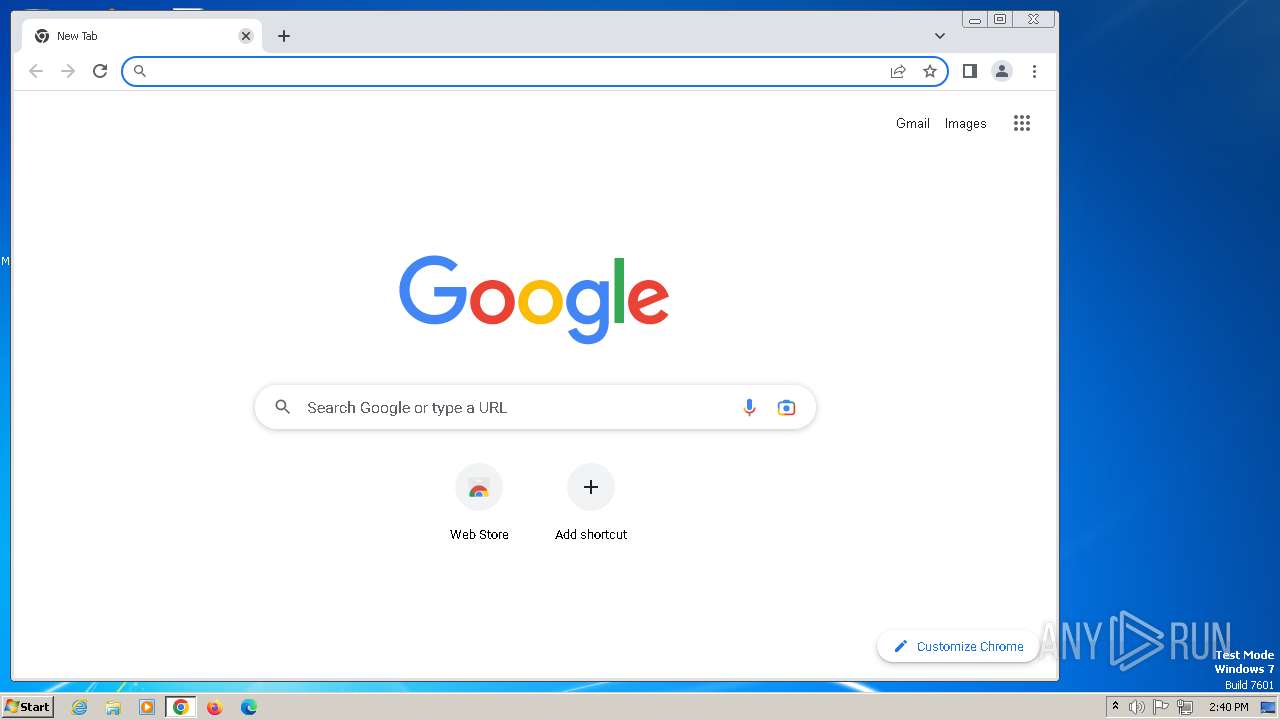Add a shortcut tile
The image size is (1280, 720).
[x=591, y=503]
